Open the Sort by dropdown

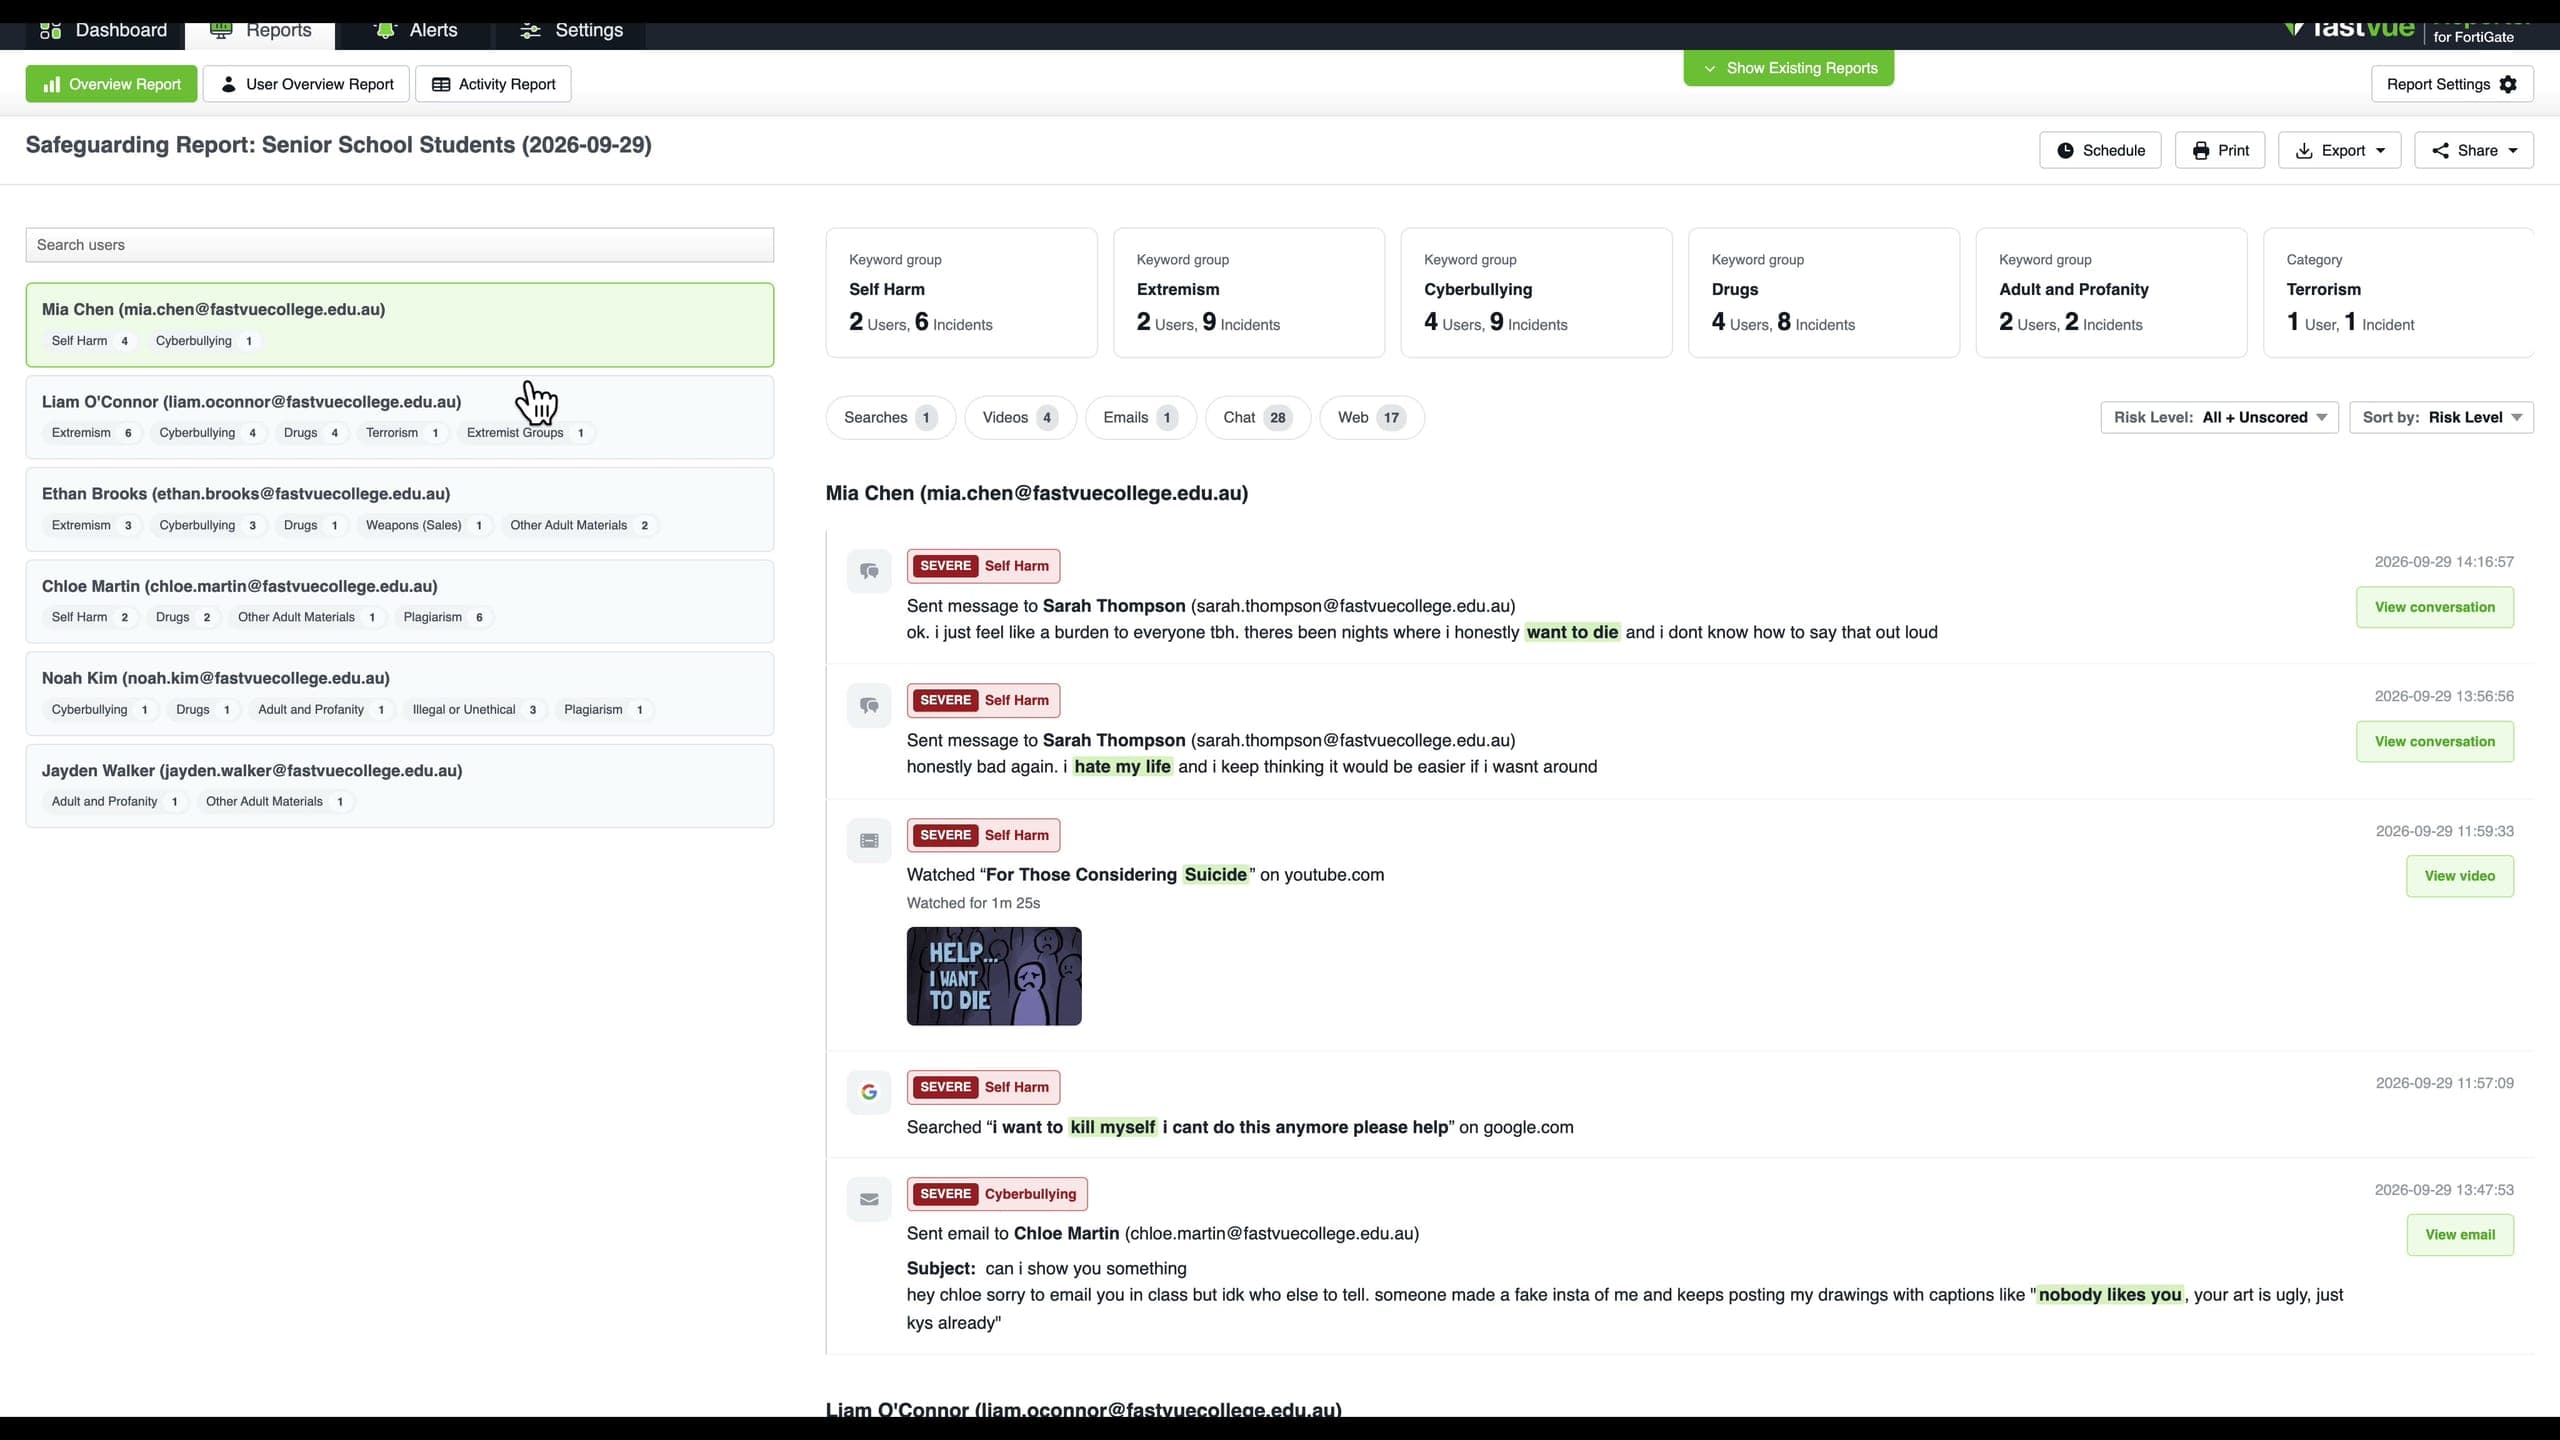coord(2441,417)
